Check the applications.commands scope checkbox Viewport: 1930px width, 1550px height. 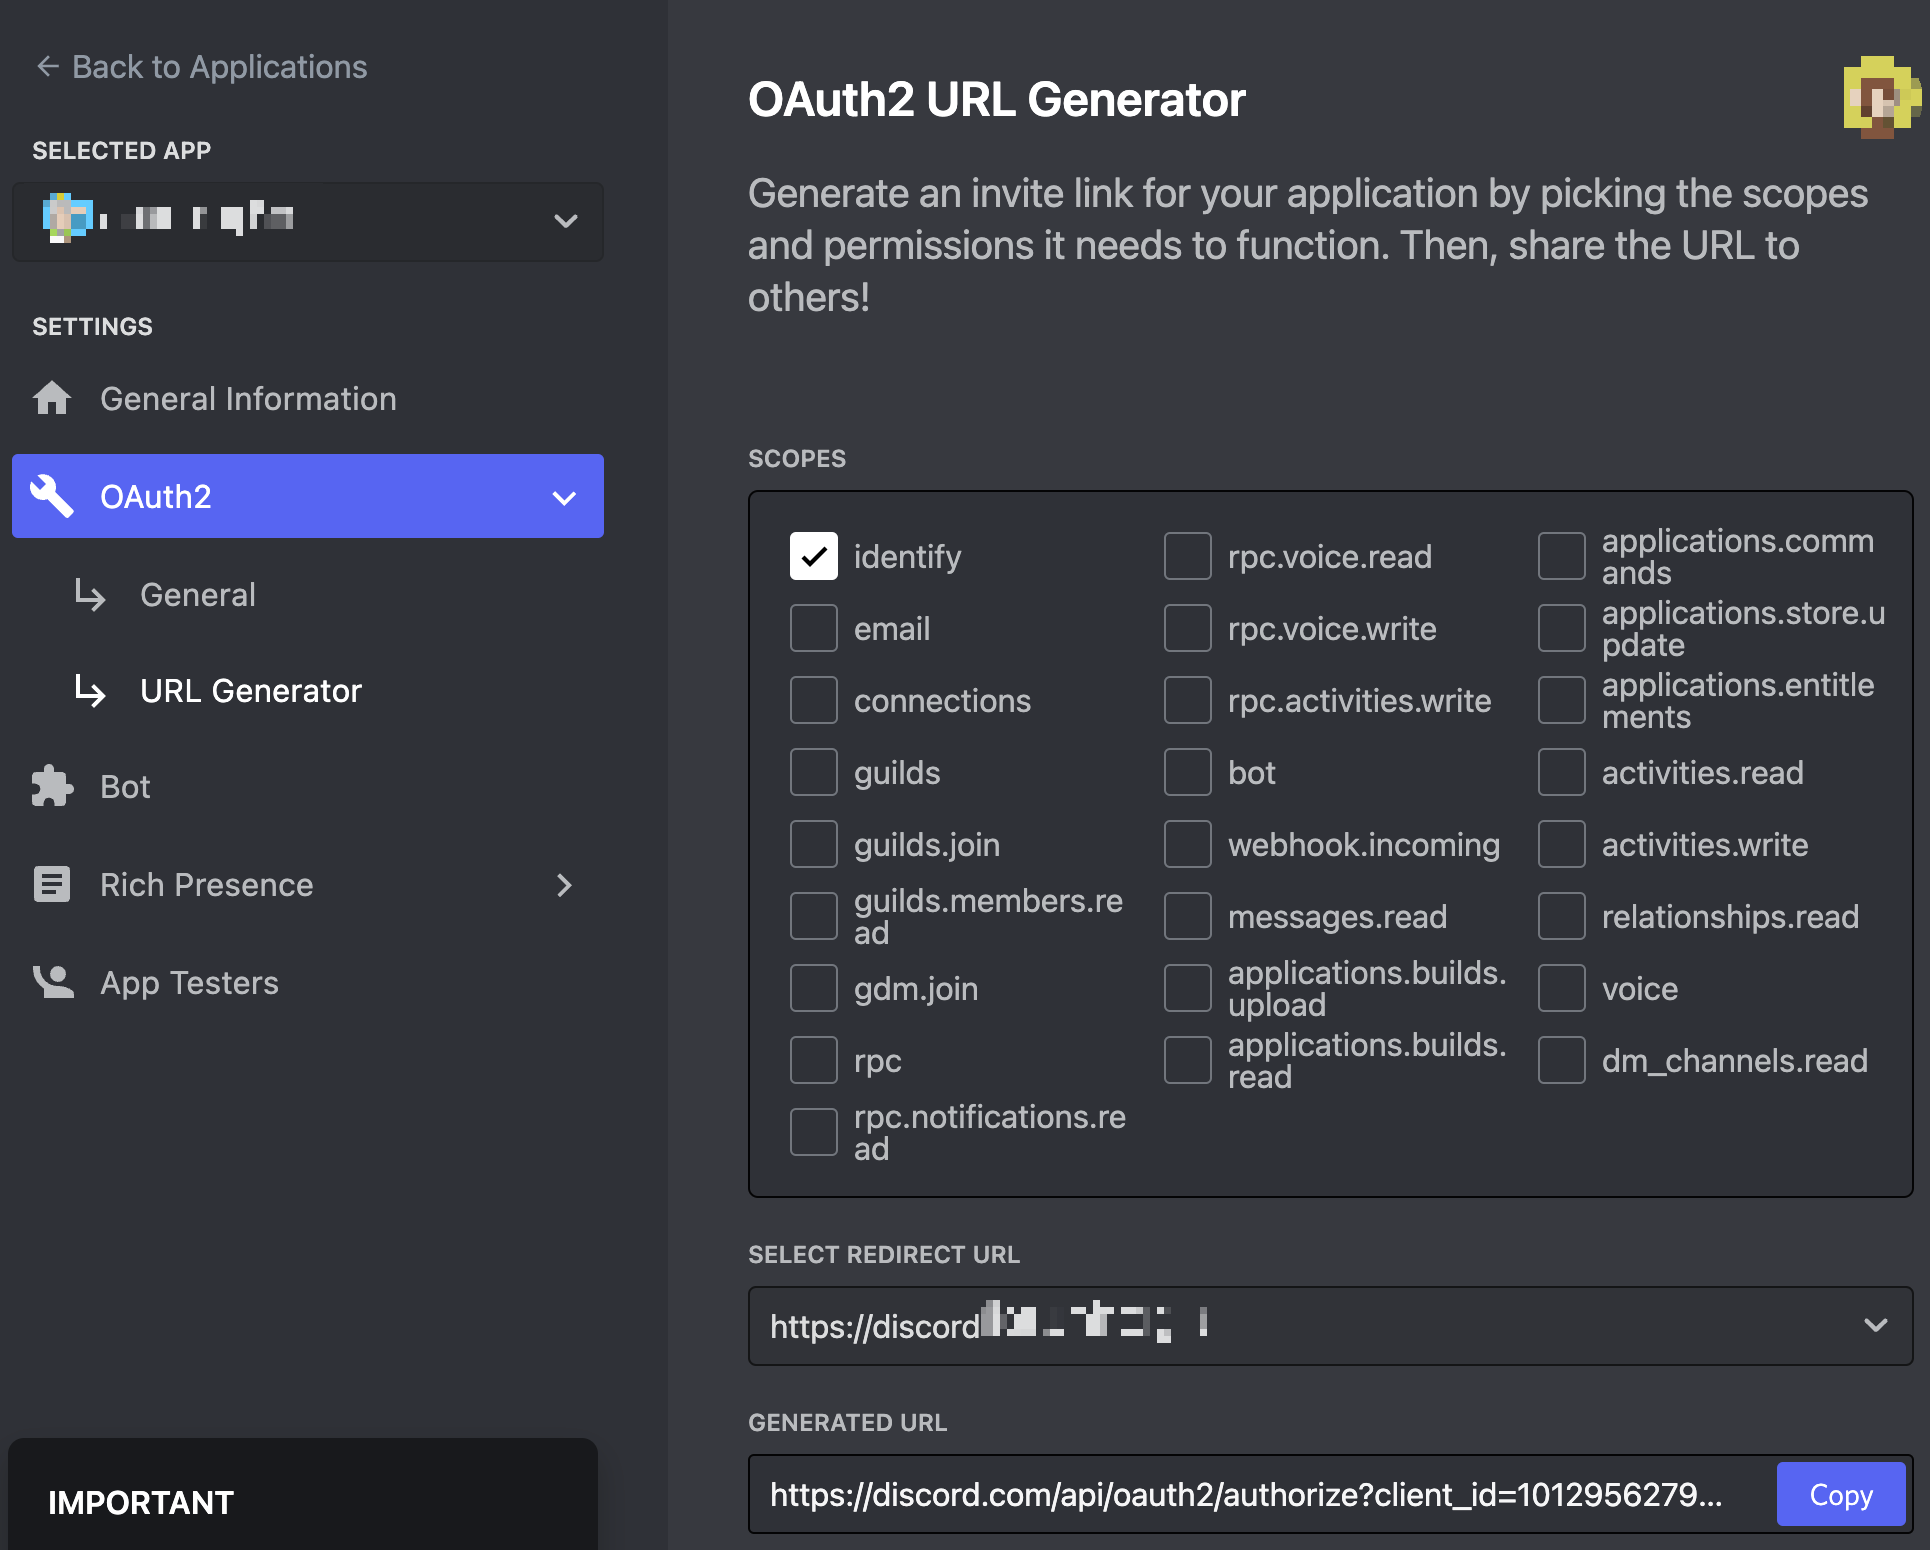pyautogui.click(x=1561, y=556)
